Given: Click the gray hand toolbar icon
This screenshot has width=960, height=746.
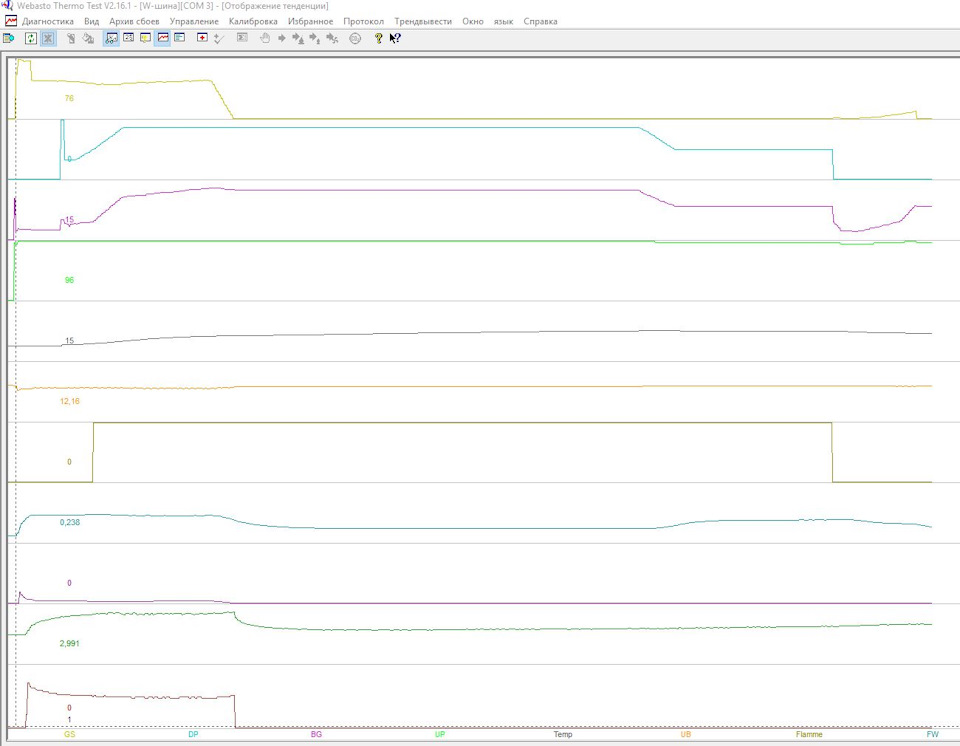Looking at the screenshot, I should point(264,38).
